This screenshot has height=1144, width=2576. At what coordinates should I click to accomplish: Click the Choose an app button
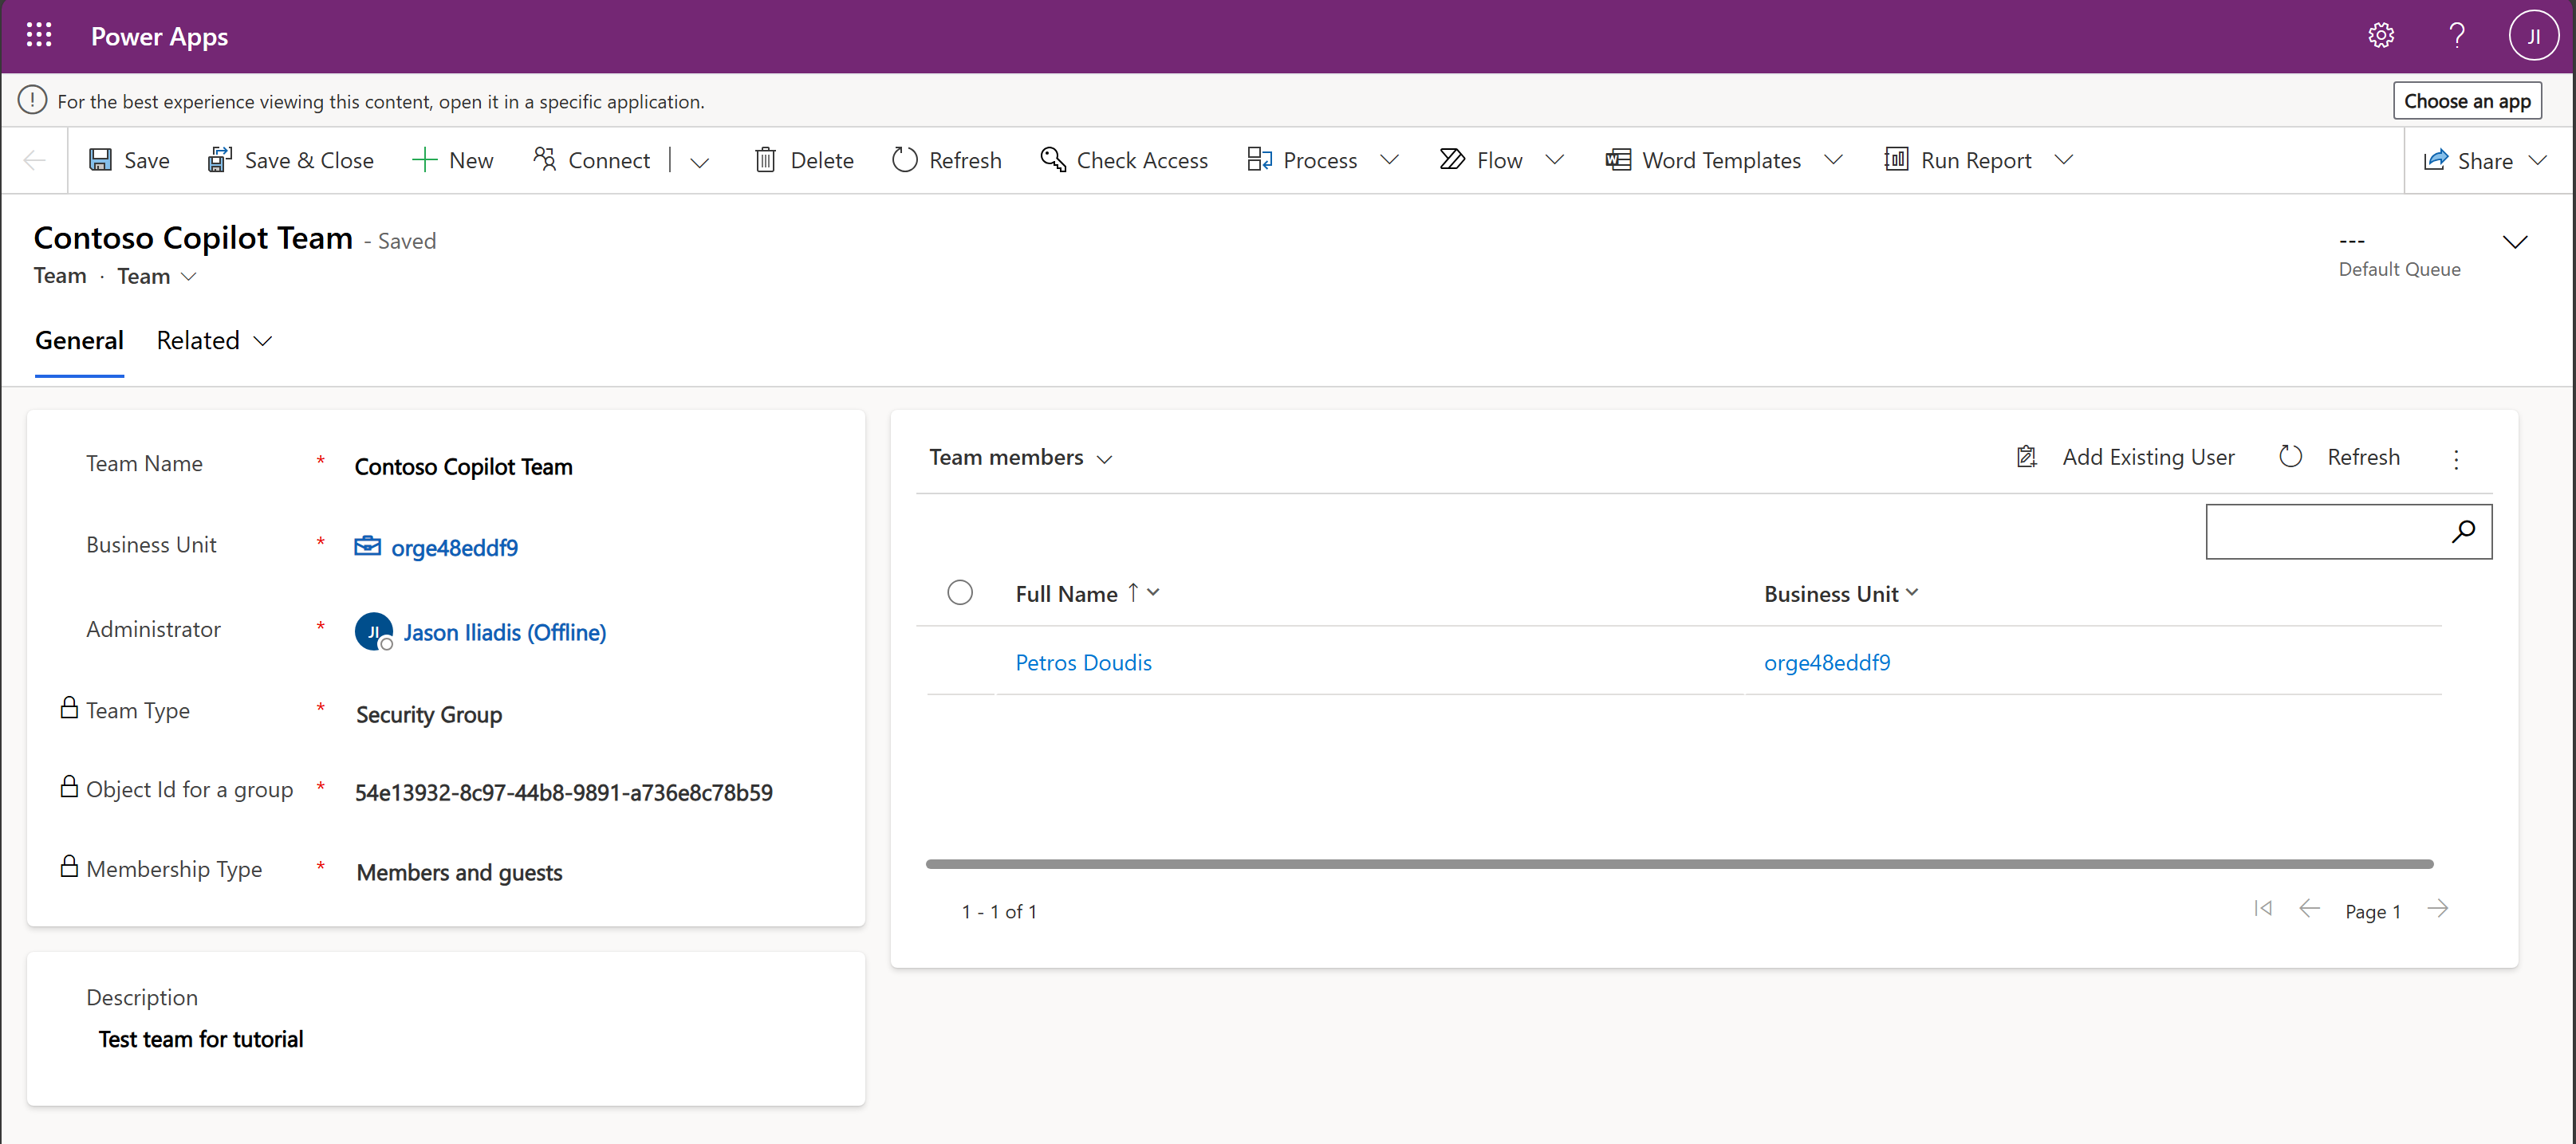tap(2466, 101)
